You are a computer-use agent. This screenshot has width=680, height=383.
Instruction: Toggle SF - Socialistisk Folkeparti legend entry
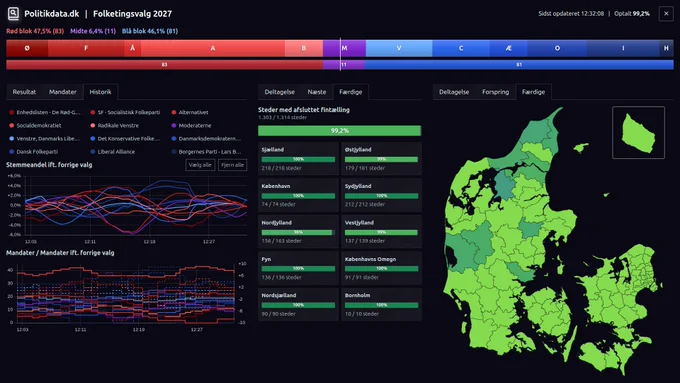(125, 112)
